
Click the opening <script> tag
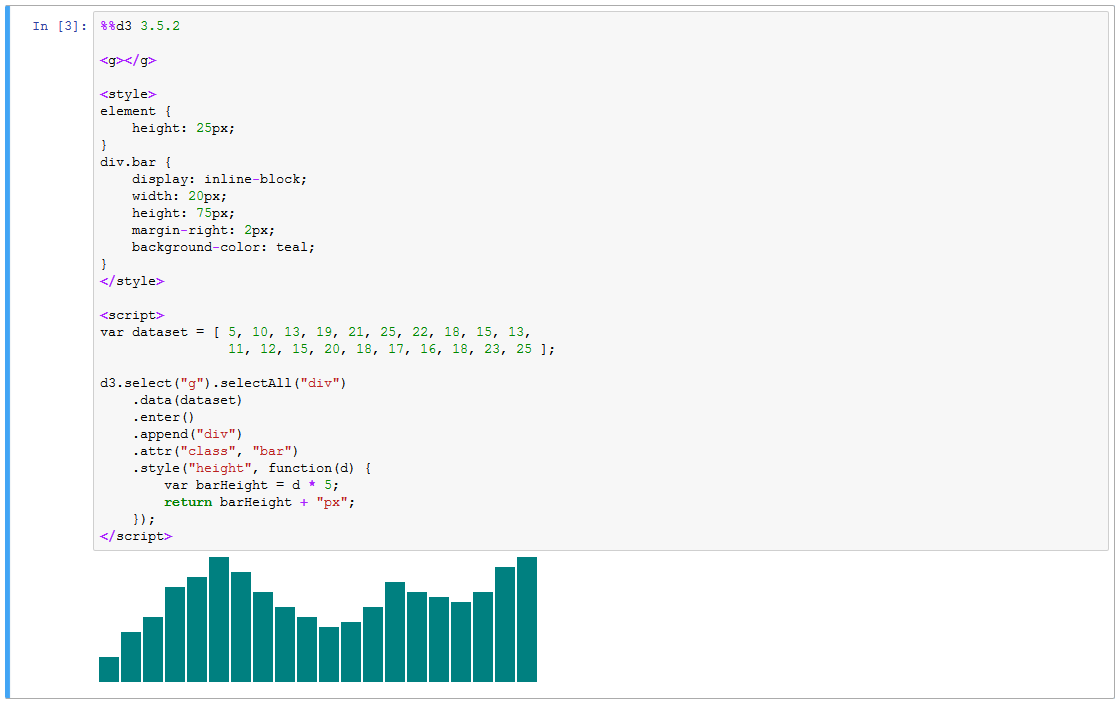(132, 315)
